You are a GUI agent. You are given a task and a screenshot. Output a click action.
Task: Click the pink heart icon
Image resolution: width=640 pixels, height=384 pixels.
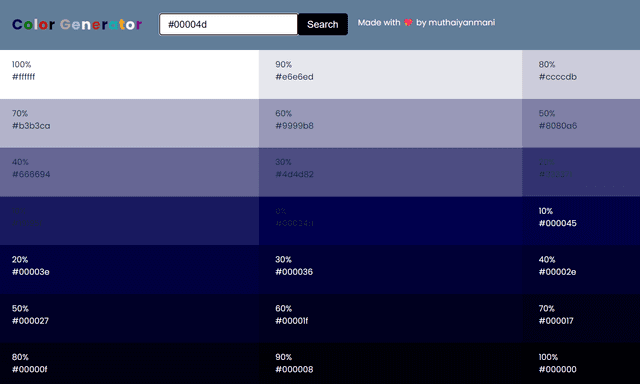408,22
